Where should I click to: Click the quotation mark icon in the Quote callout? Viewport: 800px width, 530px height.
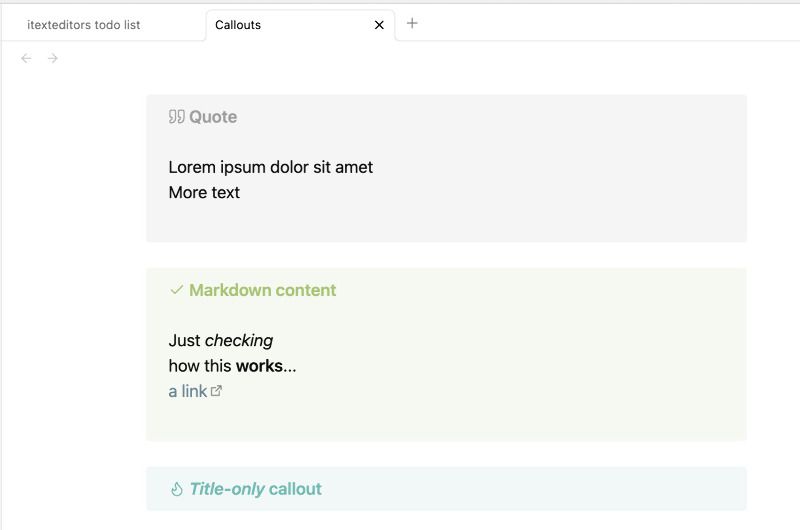click(x=177, y=117)
